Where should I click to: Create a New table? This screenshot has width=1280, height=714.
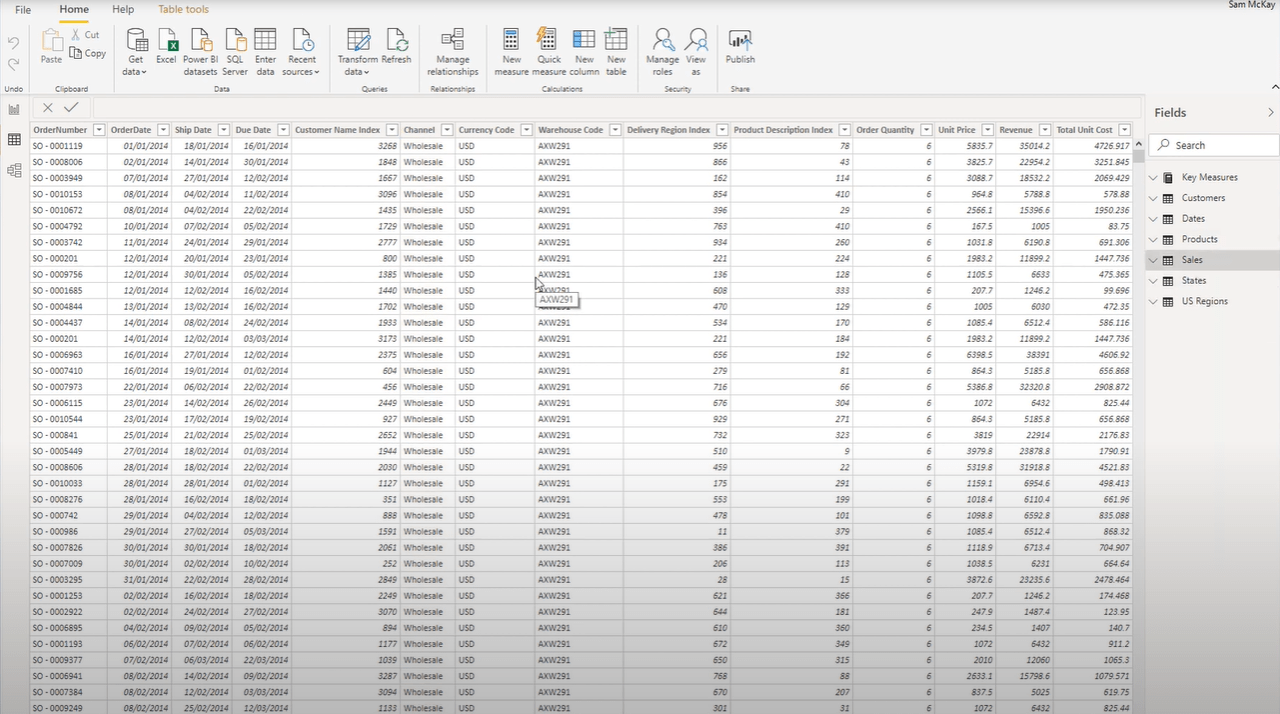point(616,52)
